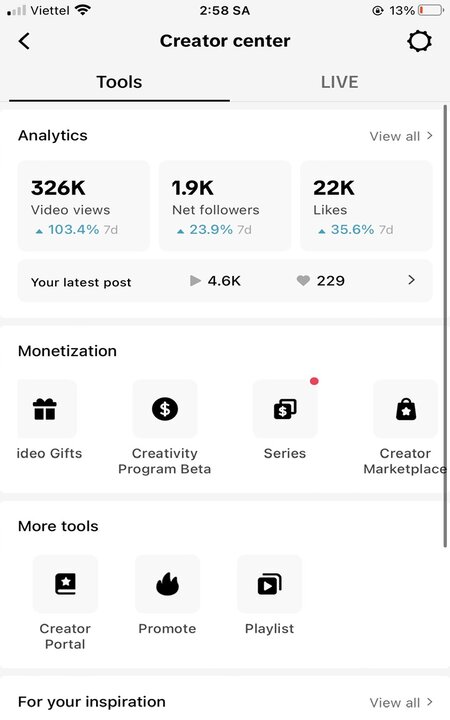Tap the Promote flame icon
The height and width of the screenshot is (720, 450).
point(167,584)
